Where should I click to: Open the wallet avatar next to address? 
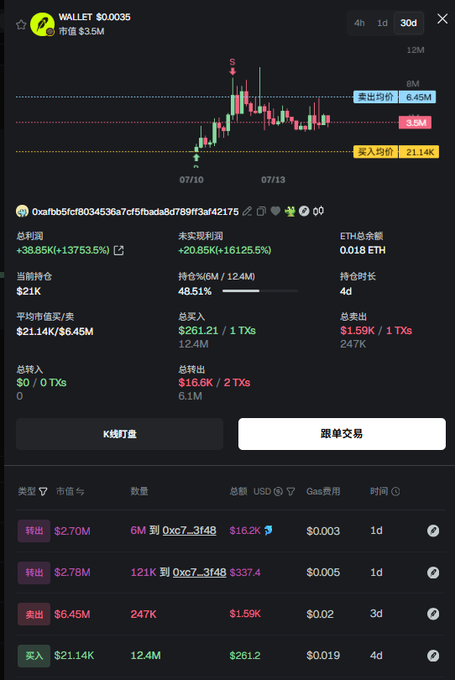[x=22, y=212]
